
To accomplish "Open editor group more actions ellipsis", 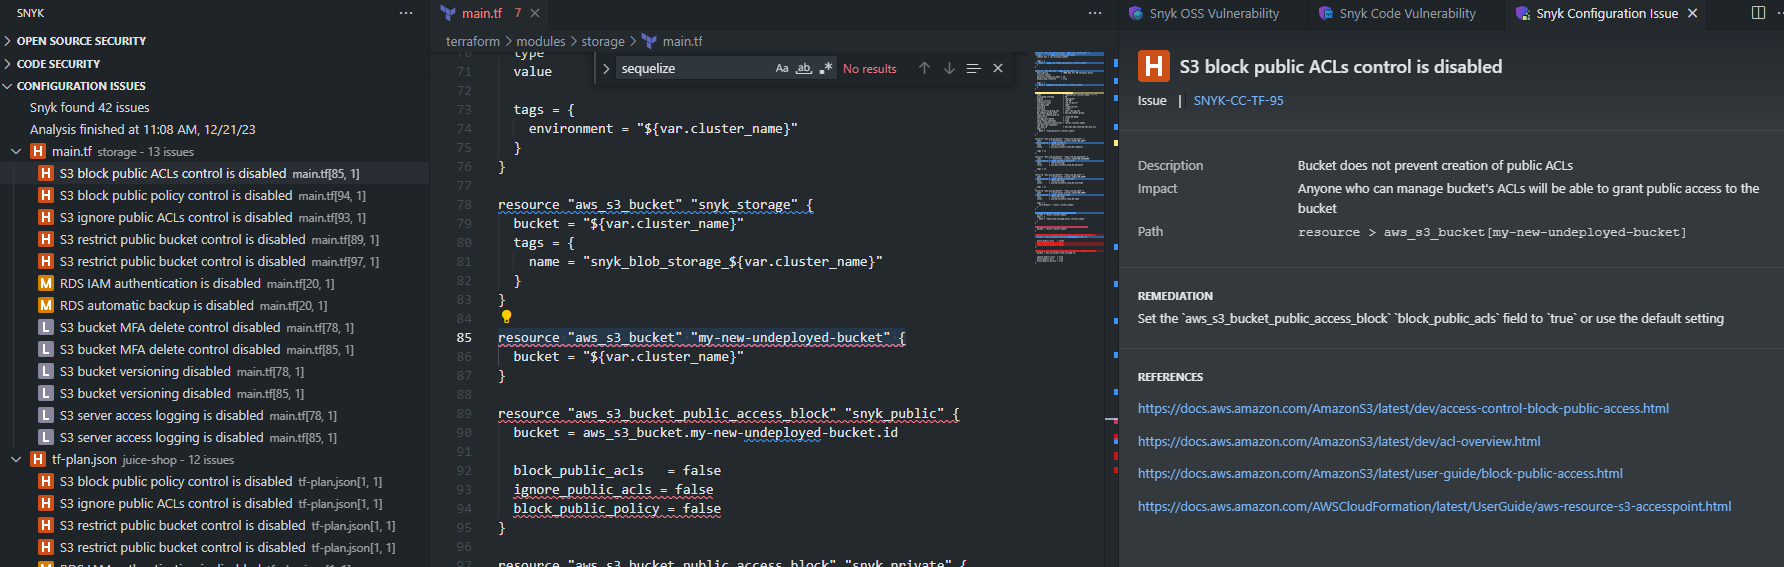I will (1095, 13).
